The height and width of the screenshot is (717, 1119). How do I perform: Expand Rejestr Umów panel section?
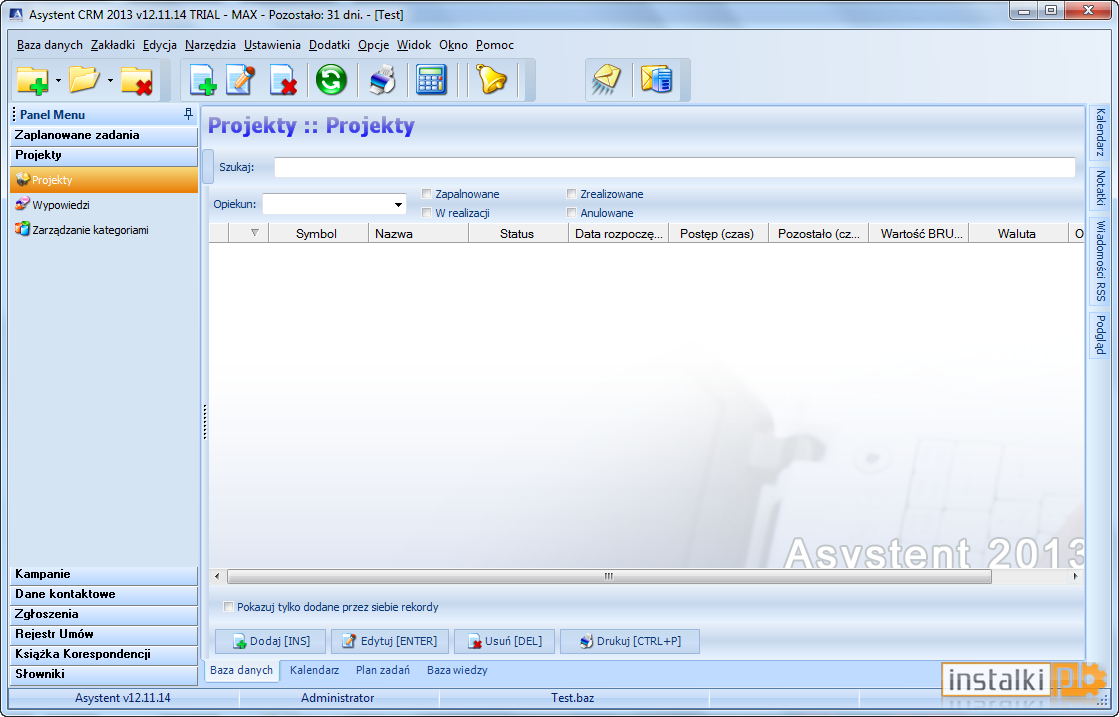tap(104, 634)
